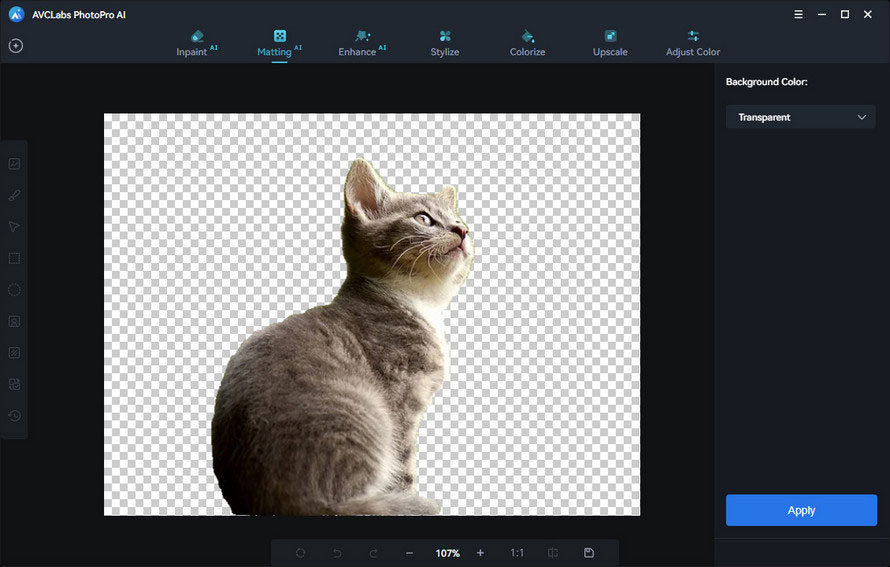Viewport: 890px width, 567px height.
Task: Select the elliptical selection tool
Action: coord(14,290)
